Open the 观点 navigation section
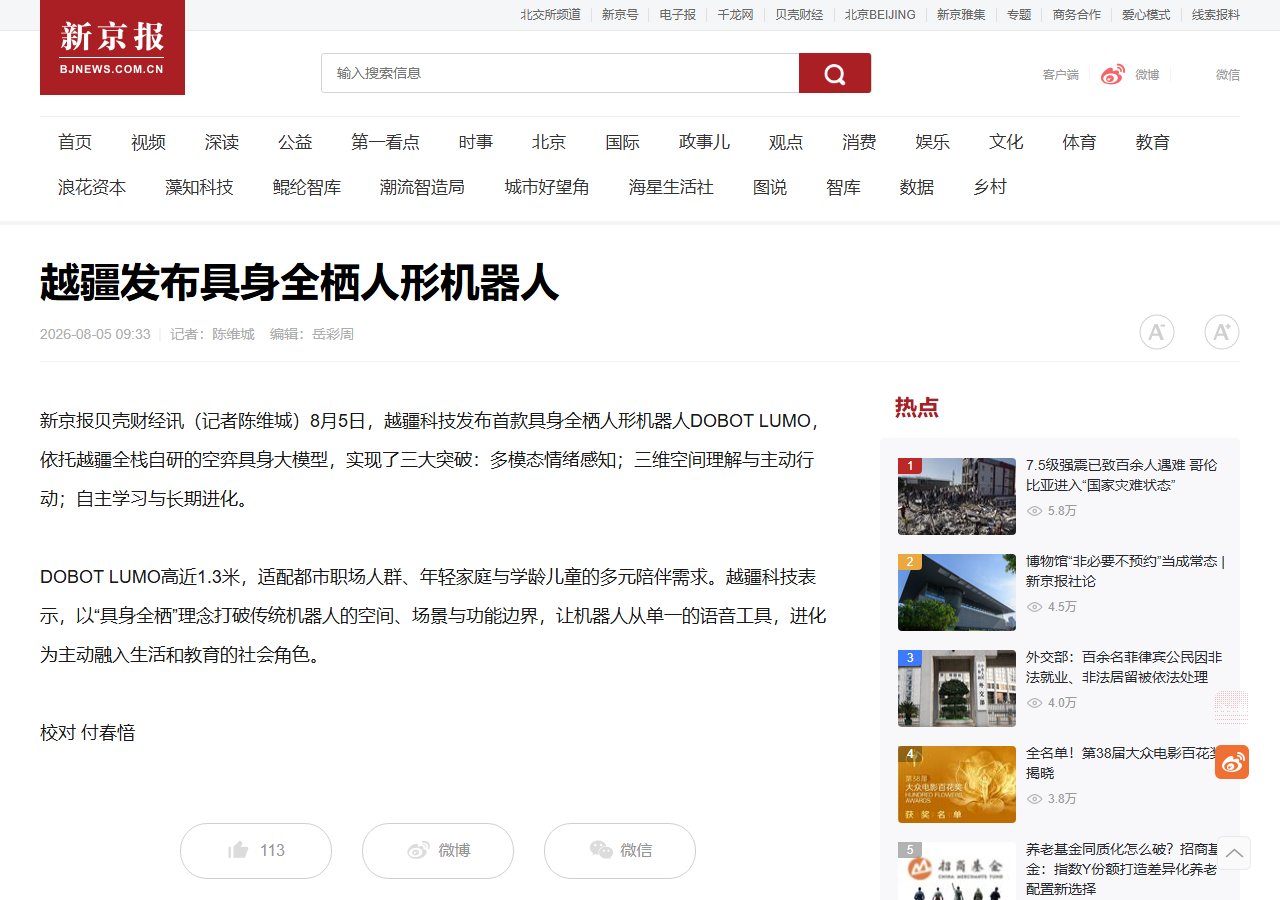 coord(786,142)
